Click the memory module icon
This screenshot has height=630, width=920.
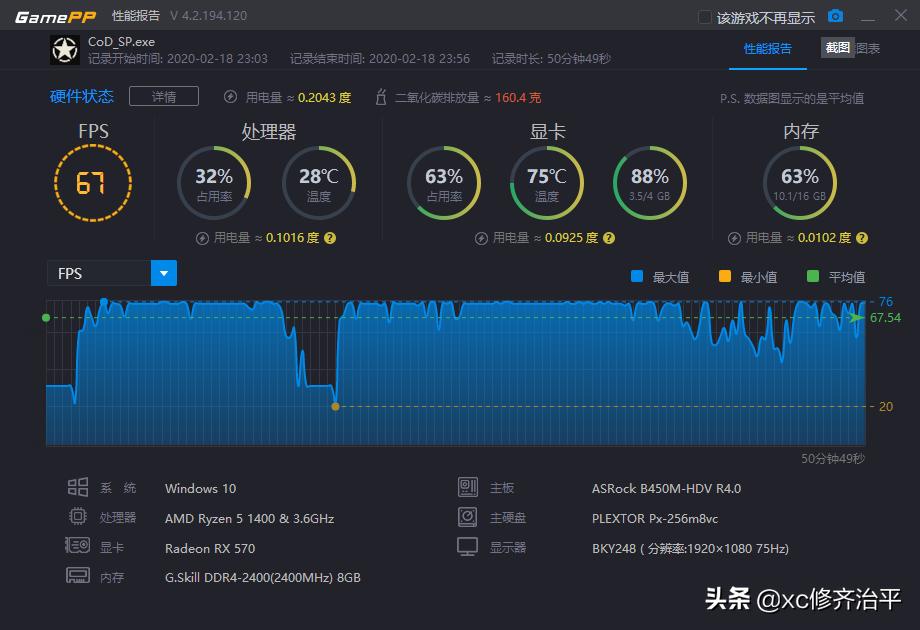[78, 575]
